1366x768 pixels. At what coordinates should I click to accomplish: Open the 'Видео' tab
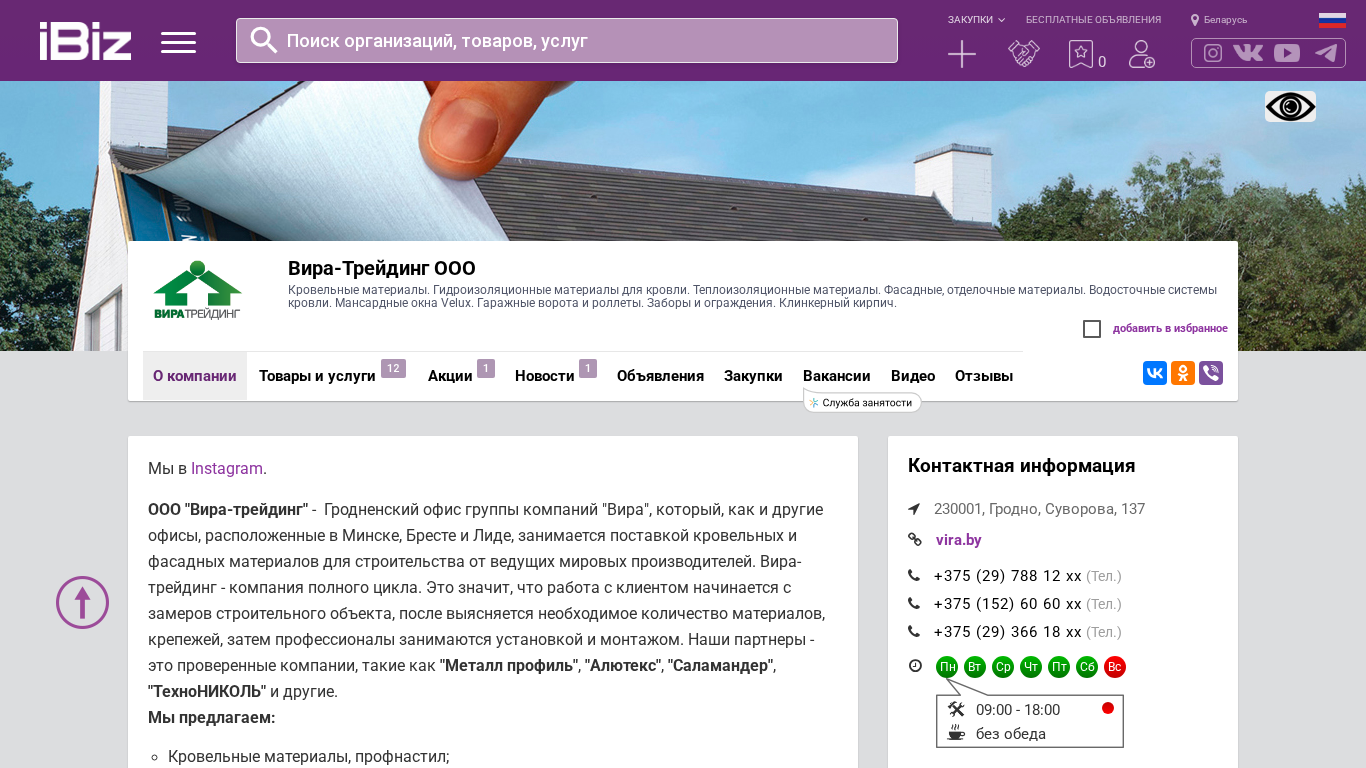[913, 376]
